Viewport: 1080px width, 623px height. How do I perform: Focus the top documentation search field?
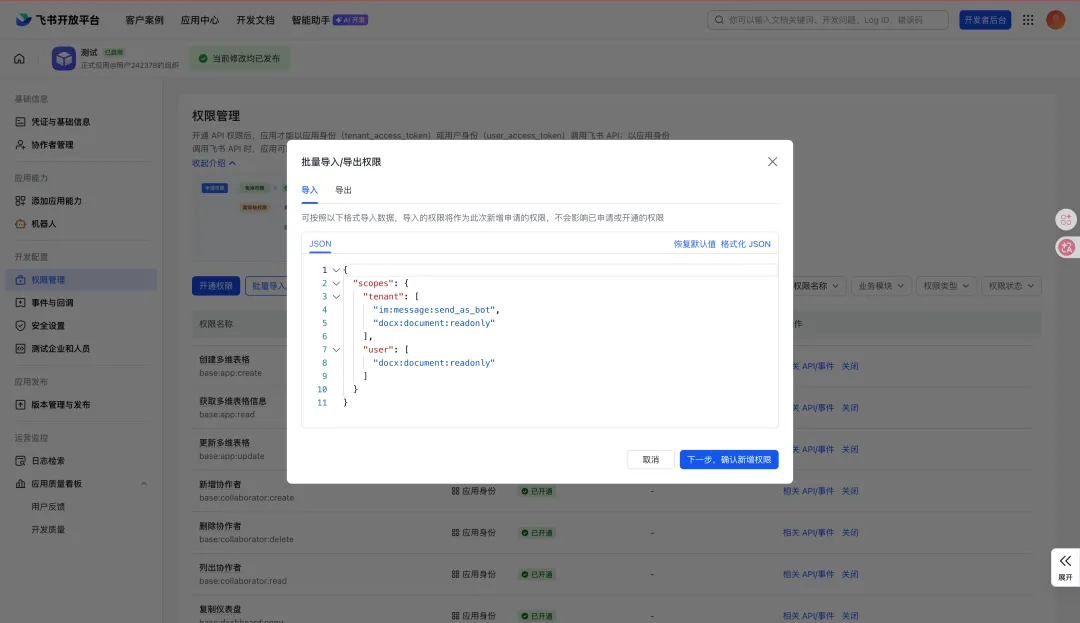(828, 20)
